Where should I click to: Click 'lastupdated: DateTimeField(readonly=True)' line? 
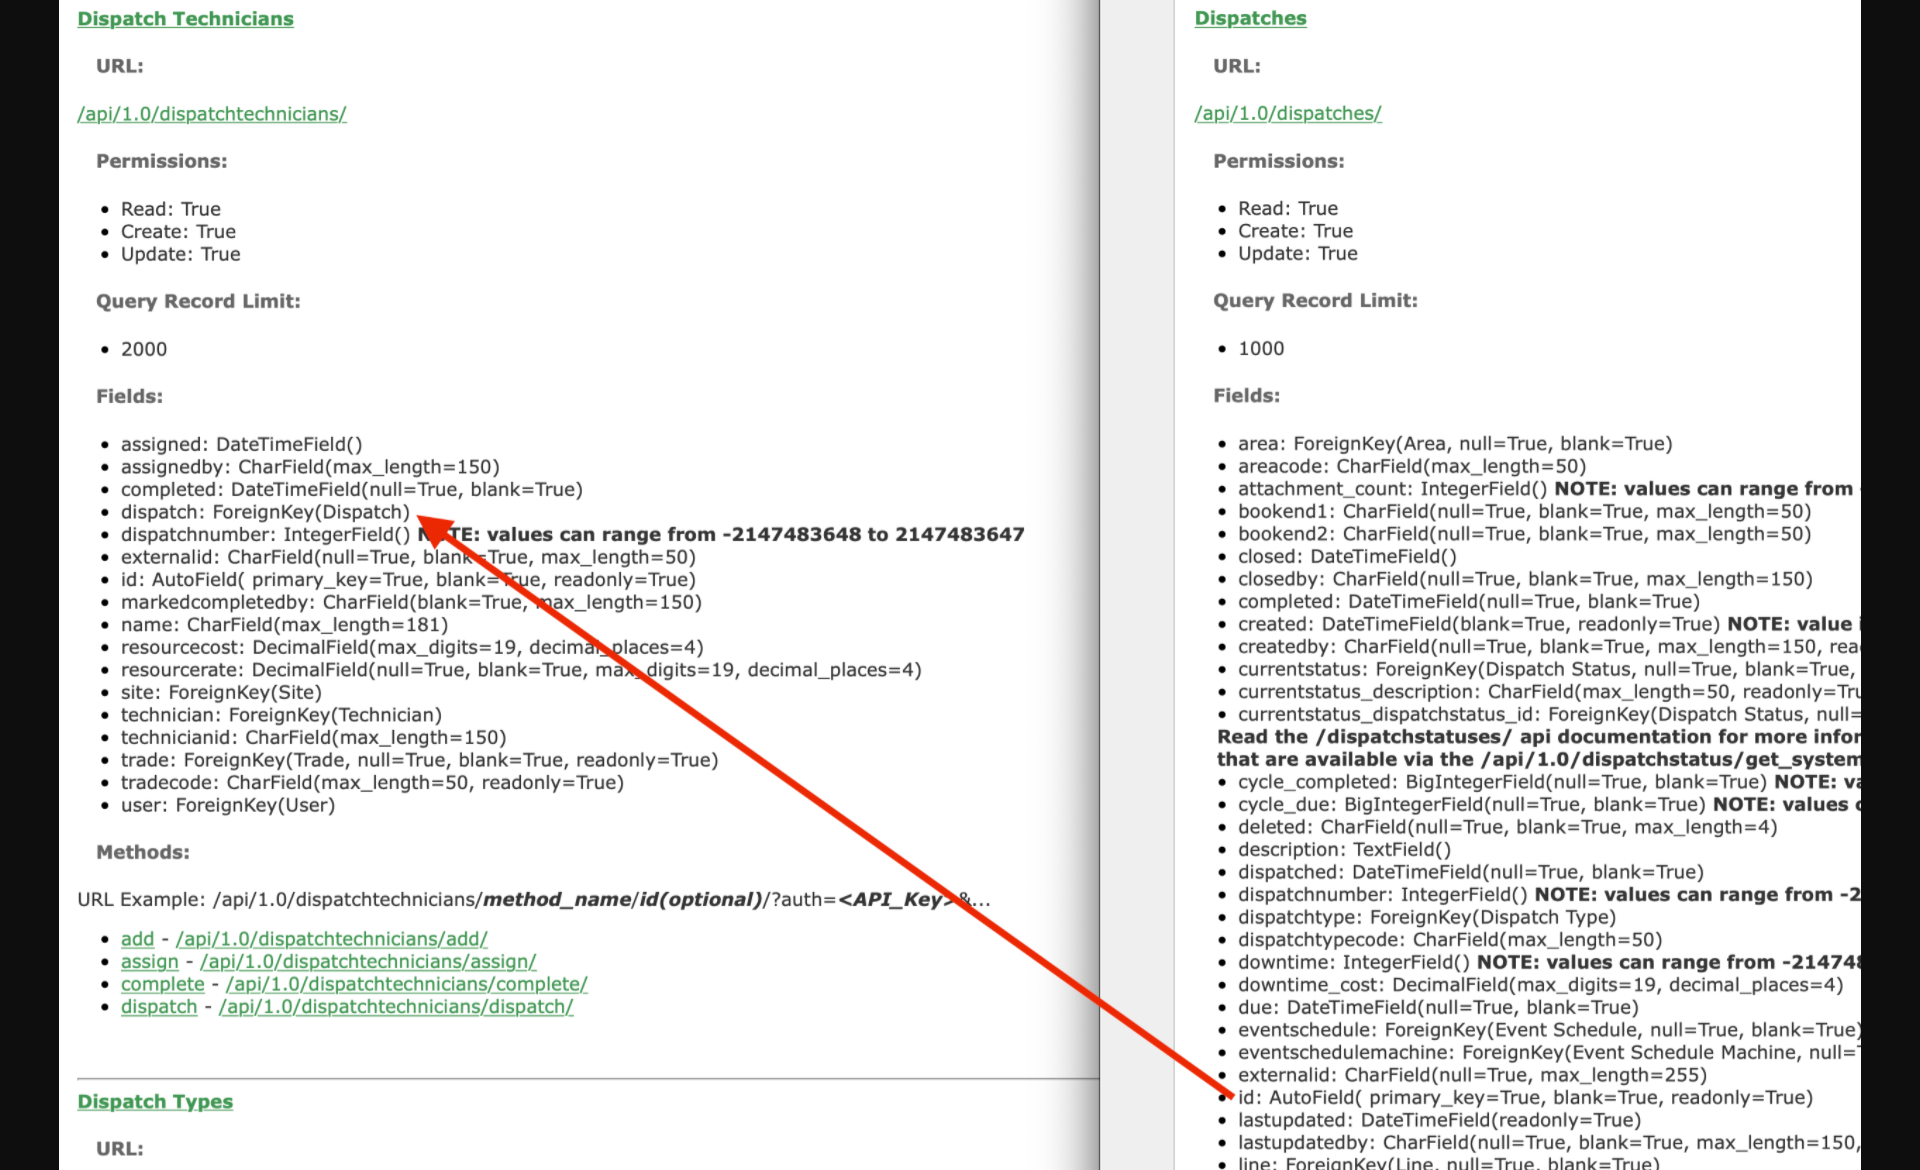1439,1120
